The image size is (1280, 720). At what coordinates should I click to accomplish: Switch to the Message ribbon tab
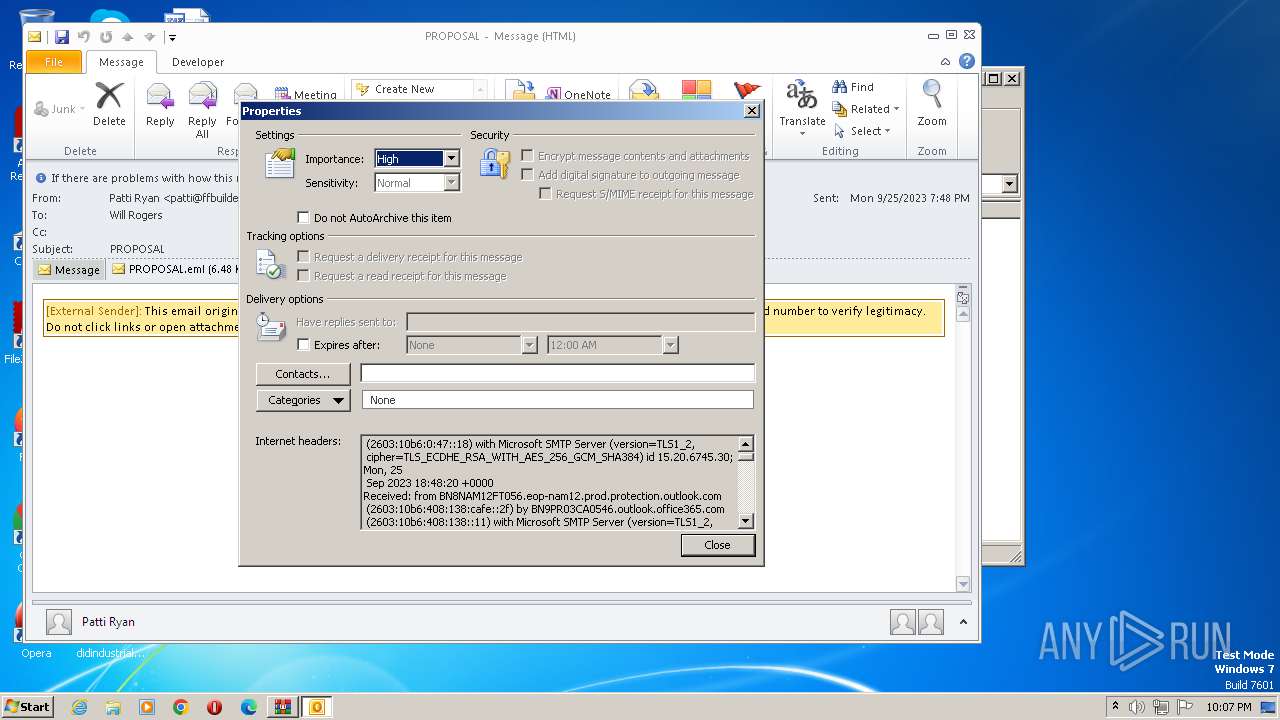point(121,62)
